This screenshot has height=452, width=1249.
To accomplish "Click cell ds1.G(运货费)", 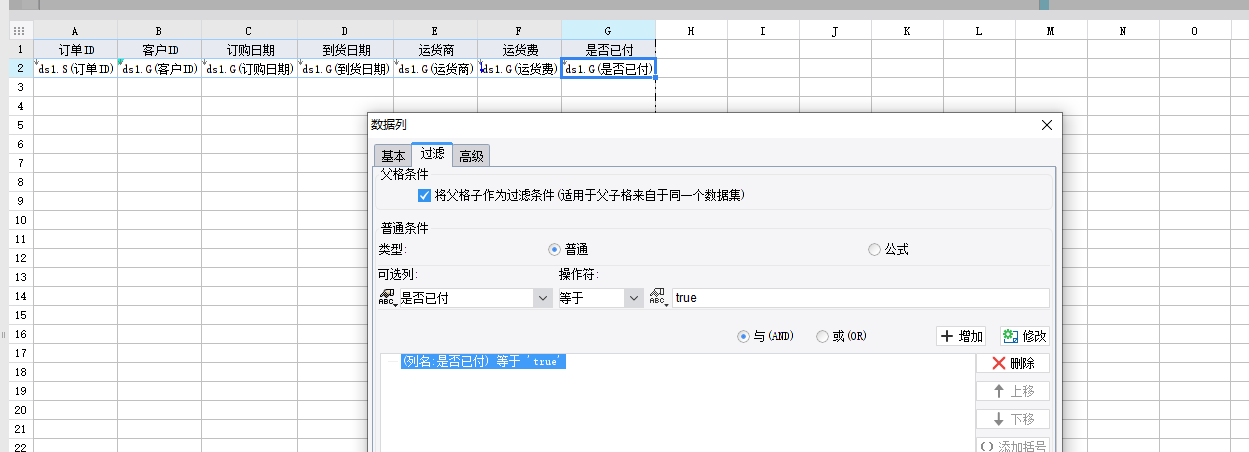I will tap(519, 69).
